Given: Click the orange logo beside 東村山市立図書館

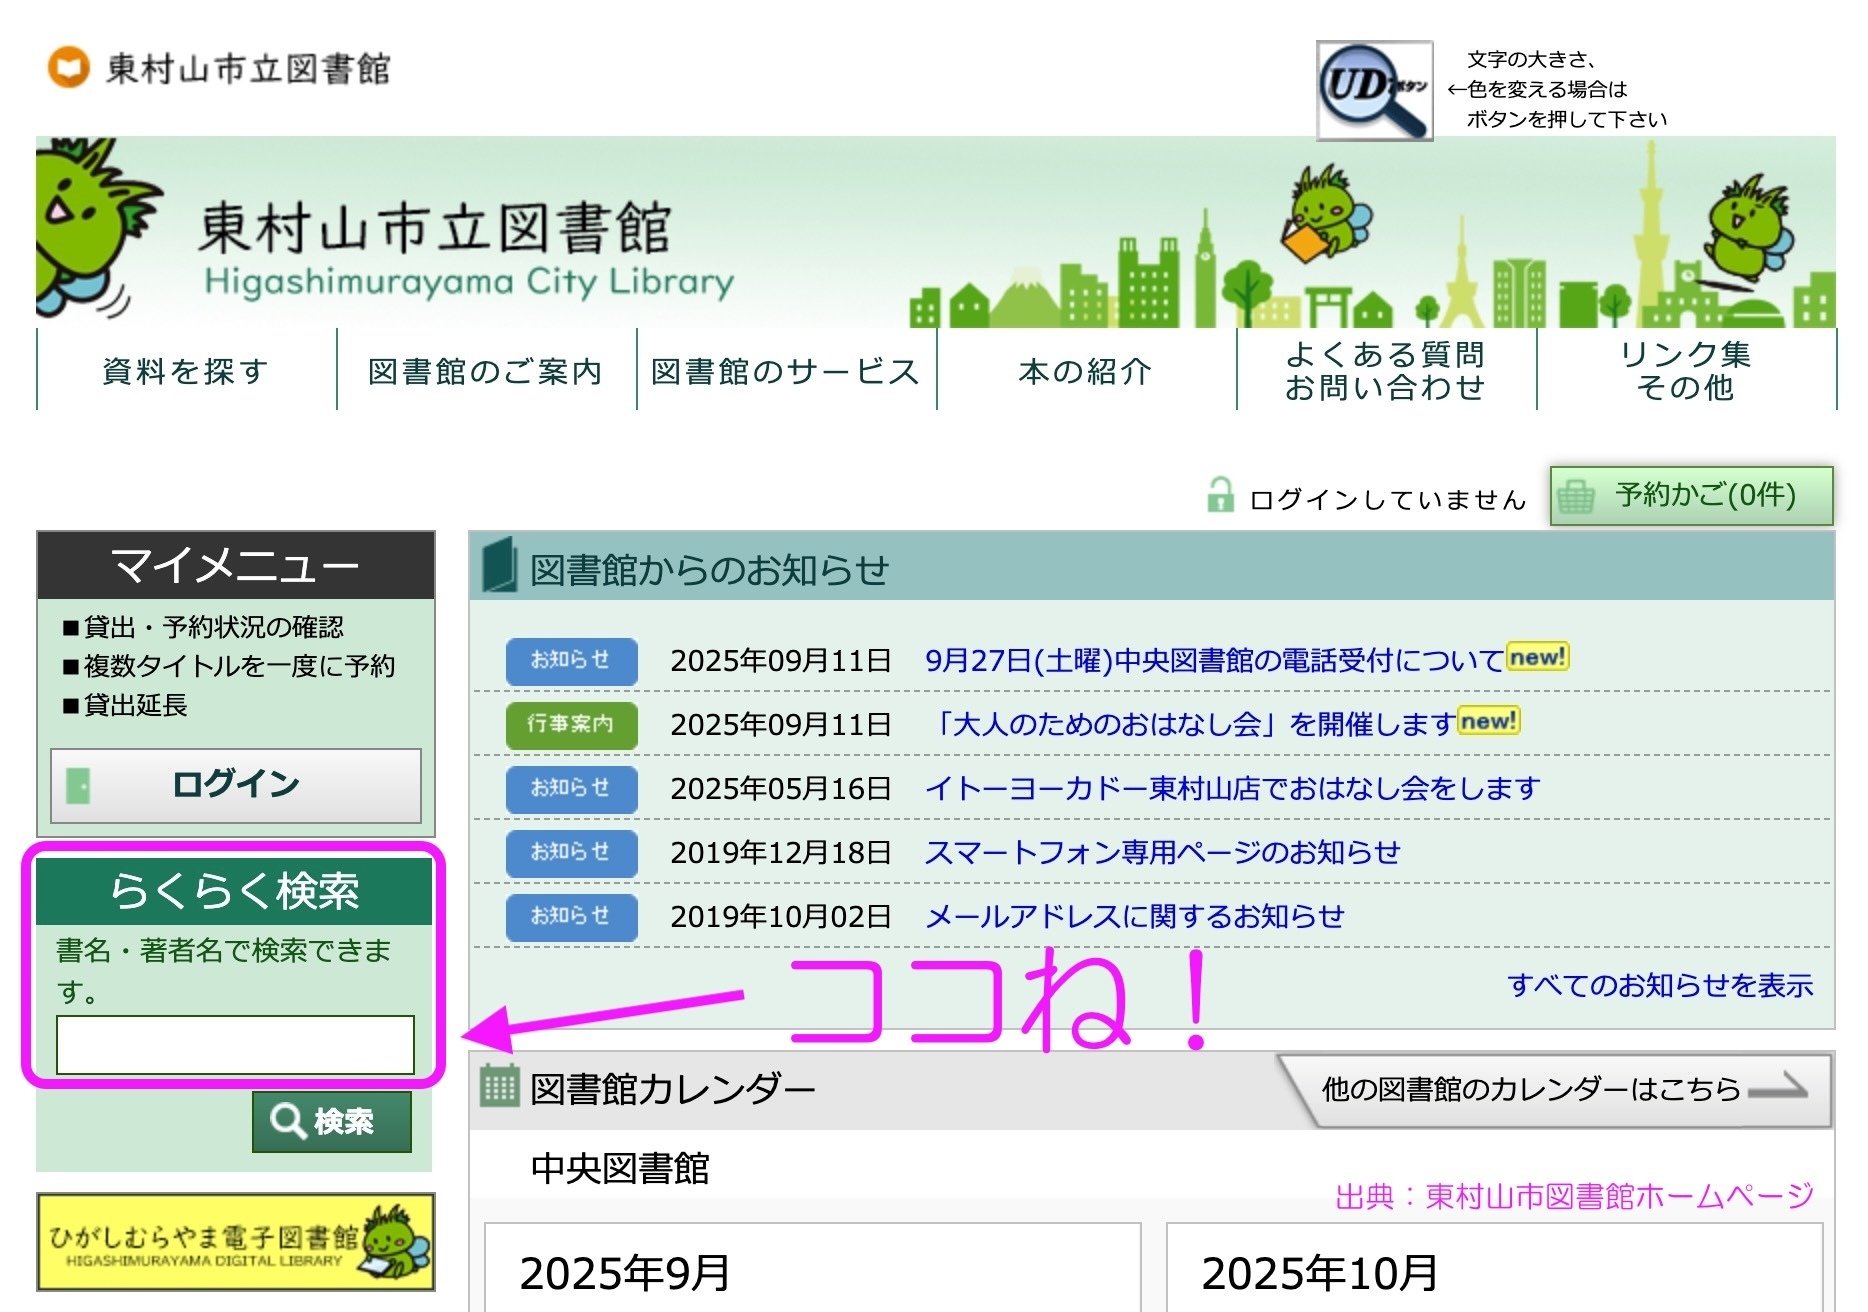Looking at the screenshot, I should click(66, 68).
